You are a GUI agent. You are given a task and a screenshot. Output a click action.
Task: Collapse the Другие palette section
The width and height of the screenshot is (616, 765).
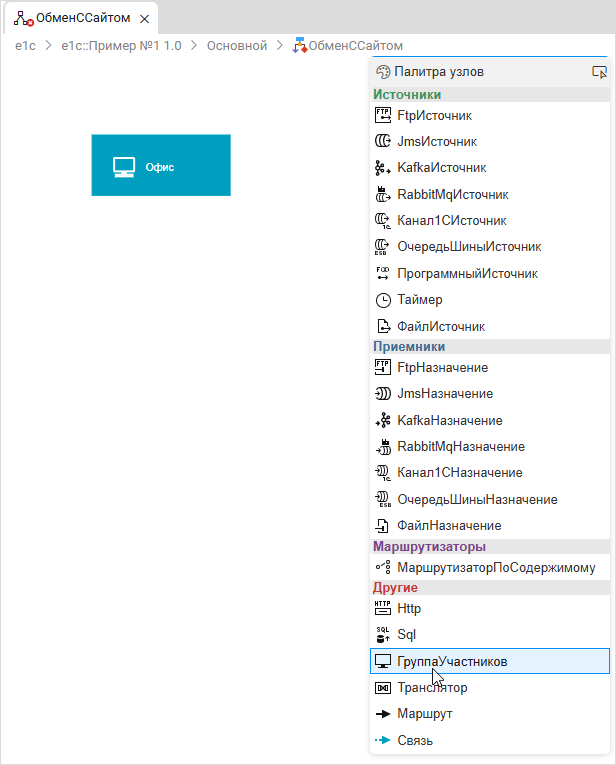tap(395, 587)
